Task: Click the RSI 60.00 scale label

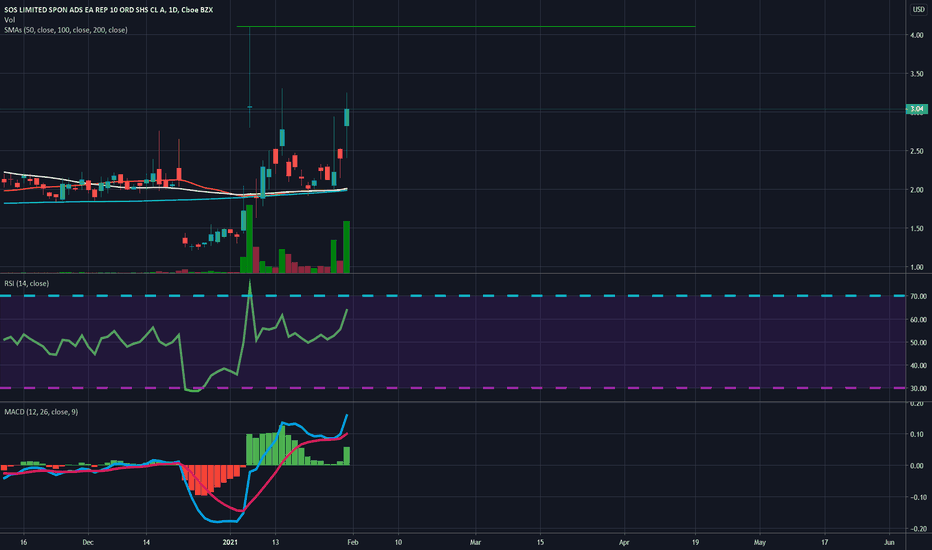Action: (918, 319)
